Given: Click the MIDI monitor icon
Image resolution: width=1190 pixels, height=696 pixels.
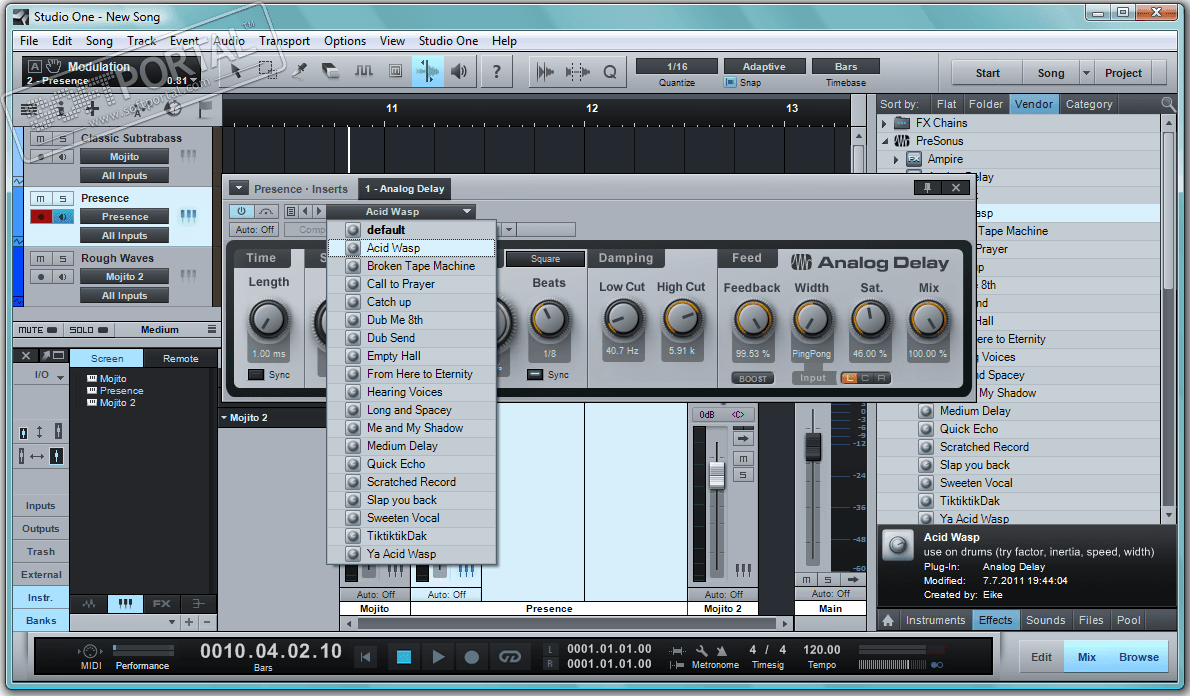Looking at the screenshot, I should (90, 651).
